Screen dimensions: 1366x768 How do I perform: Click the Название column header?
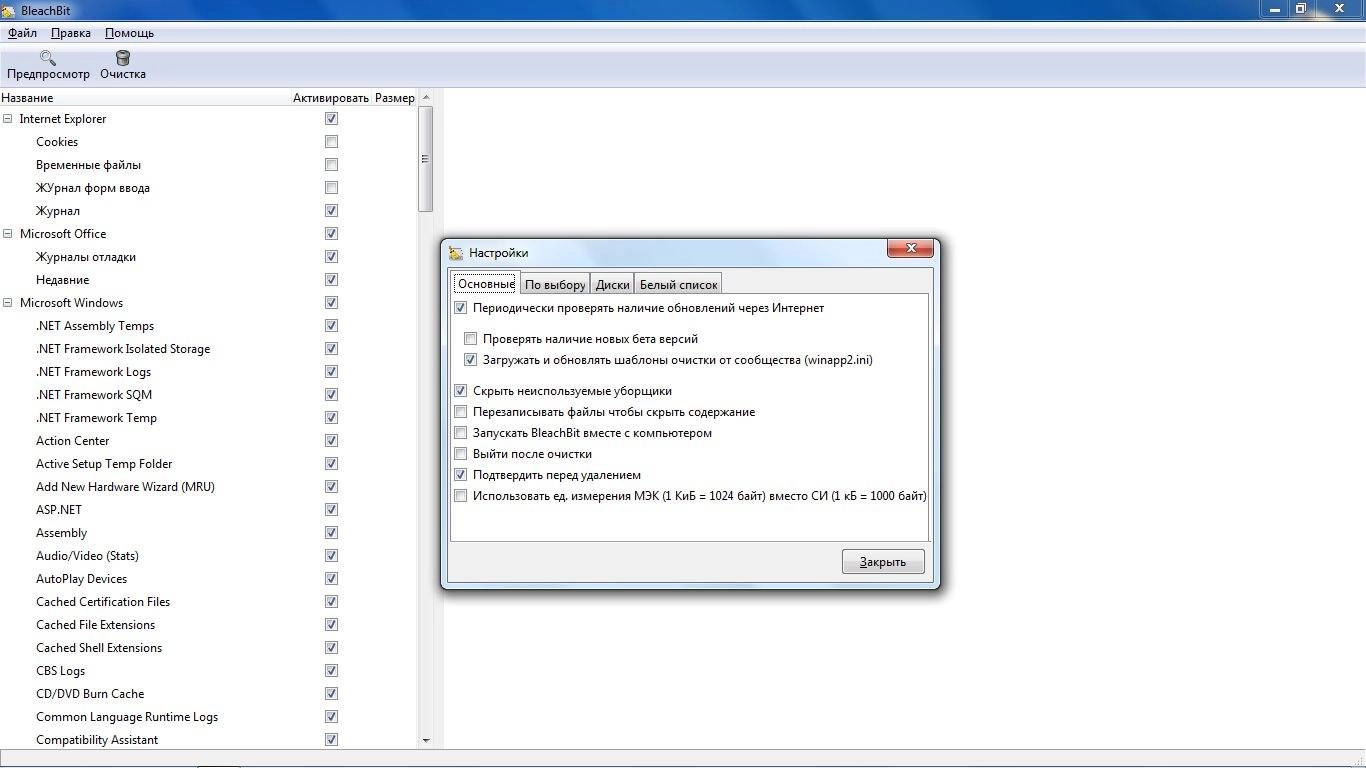click(27, 98)
